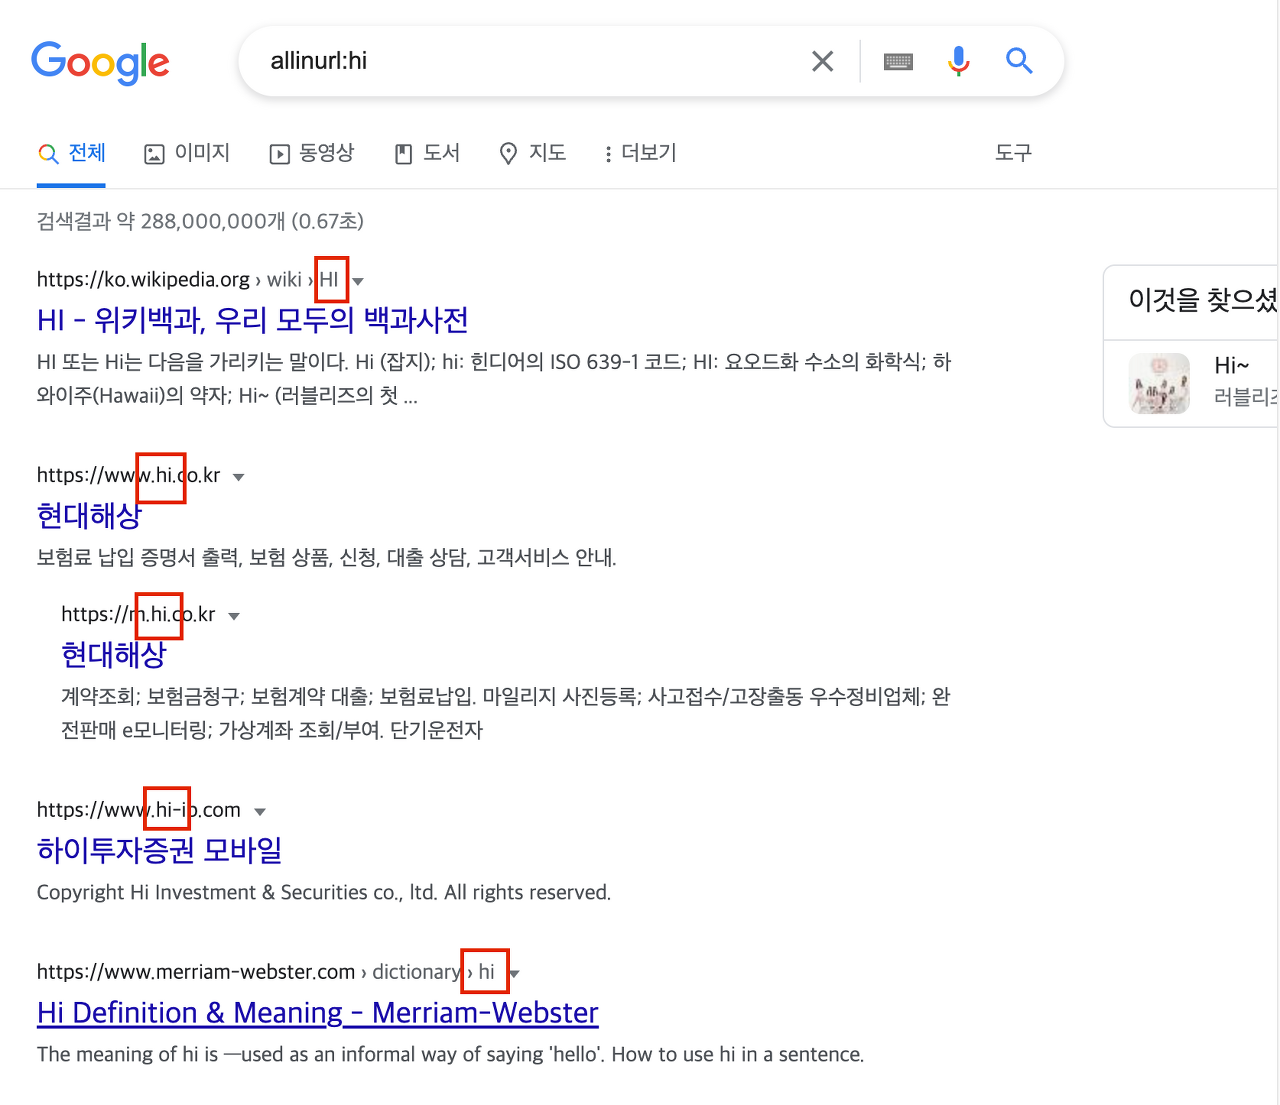Click the https://ko.wikipedia.org URL text
Viewport: 1280px width, 1105px height.
pyautogui.click(x=143, y=280)
